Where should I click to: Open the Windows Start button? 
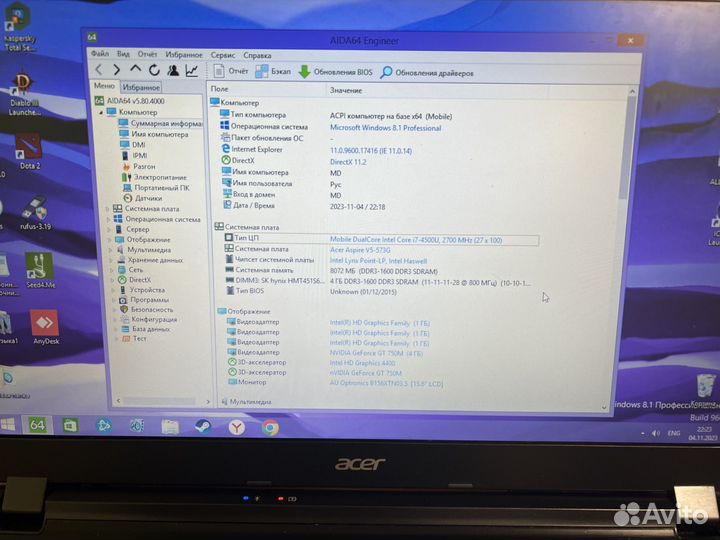(8, 425)
